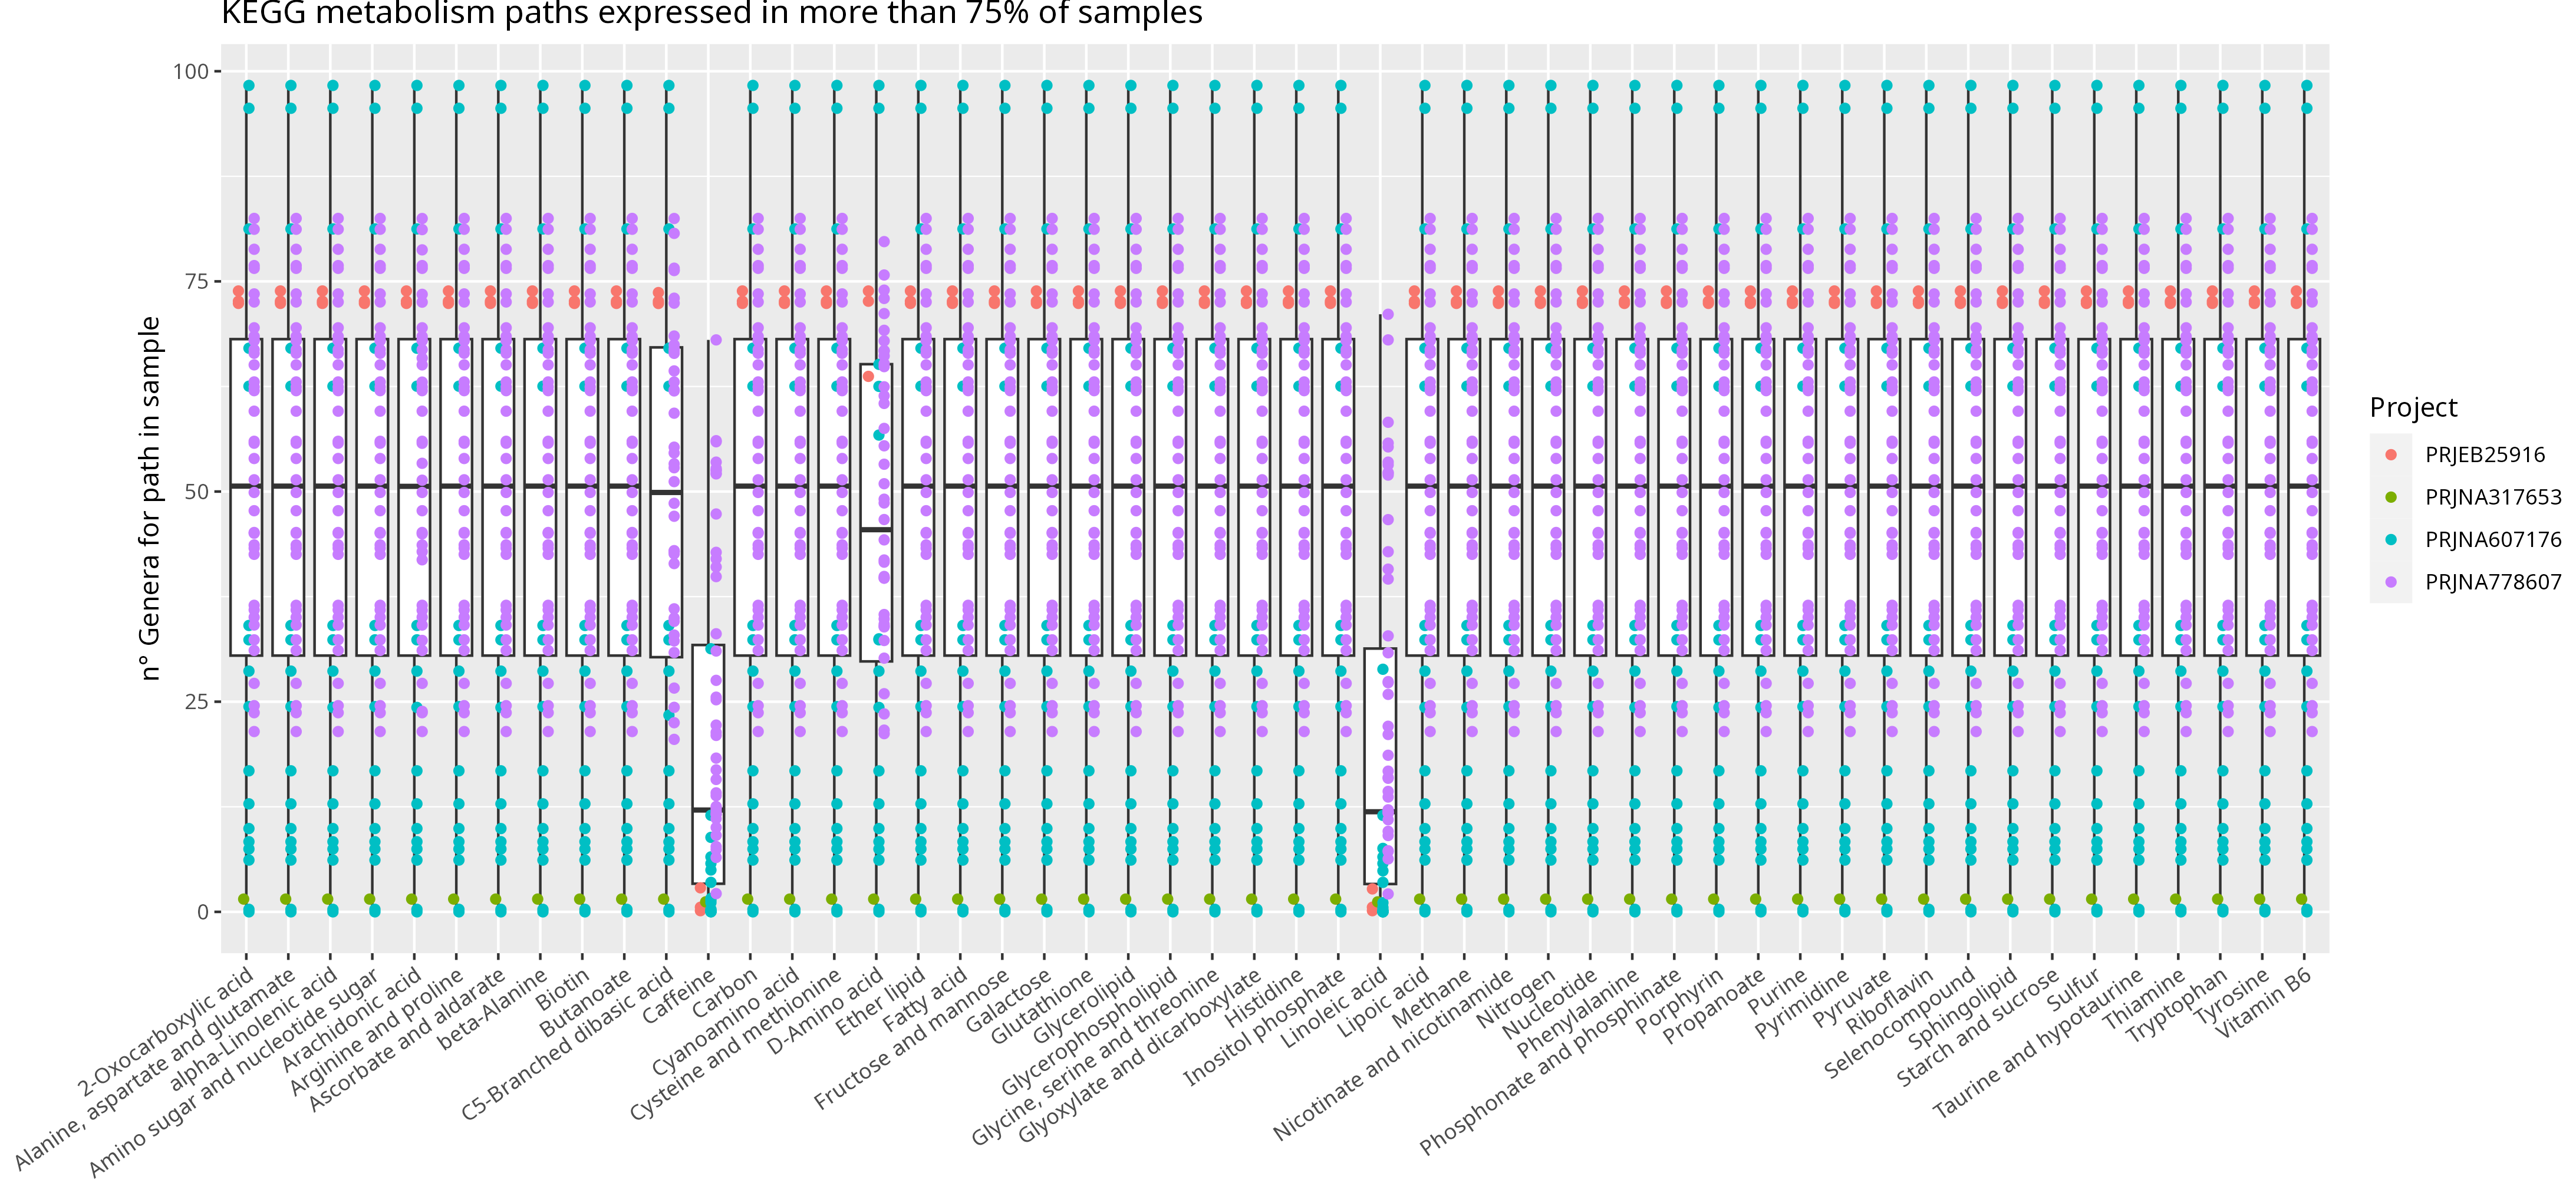Click the PRJNA778607 purple legend dot

coord(2391,582)
